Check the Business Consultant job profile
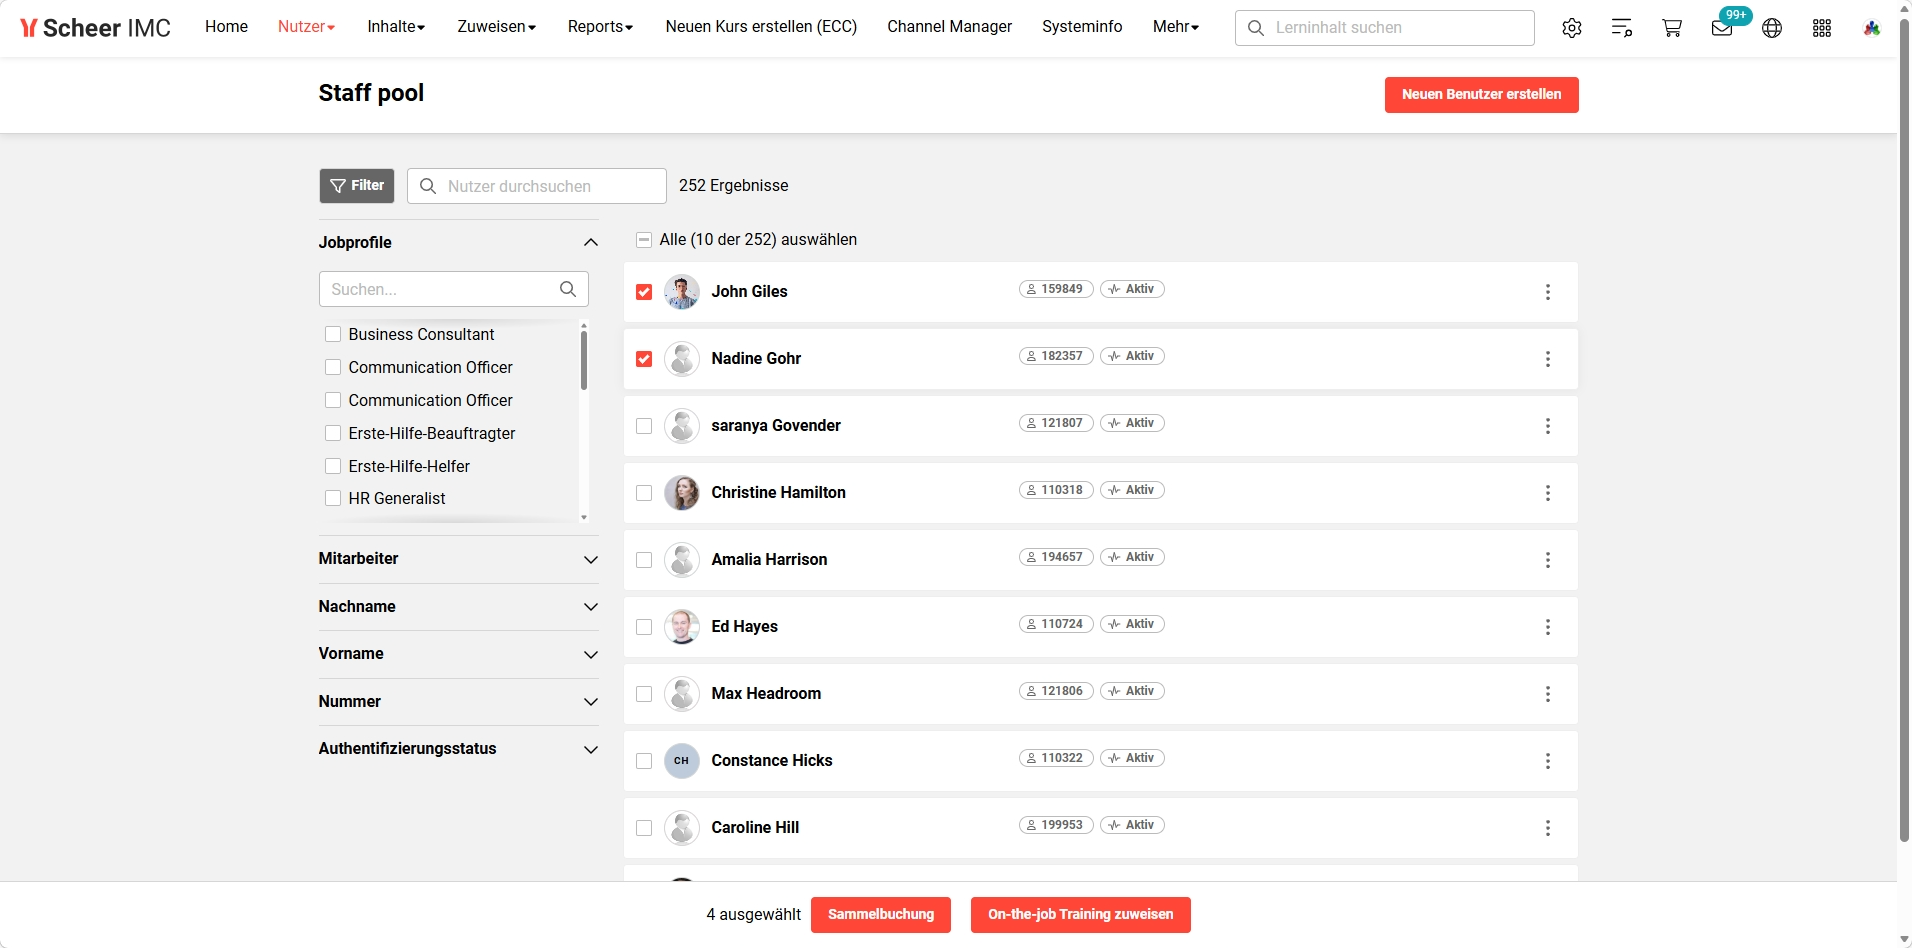 [x=333, y=334]
